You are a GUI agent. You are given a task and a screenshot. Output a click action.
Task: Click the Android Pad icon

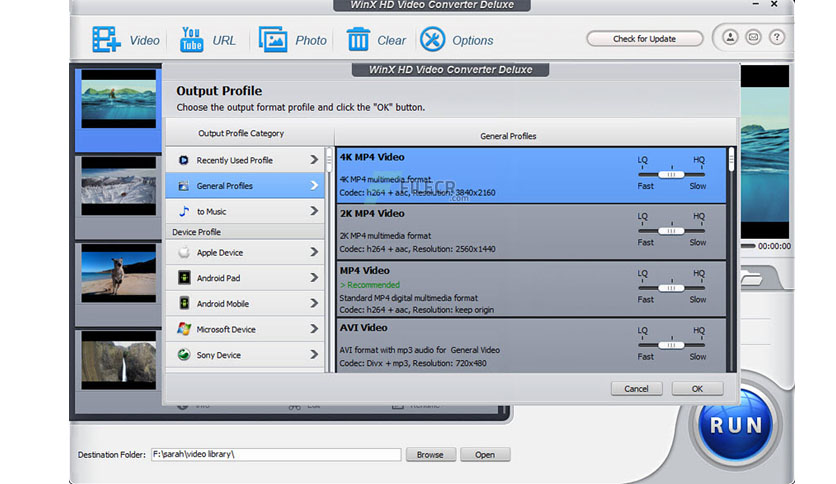(184, 278)
